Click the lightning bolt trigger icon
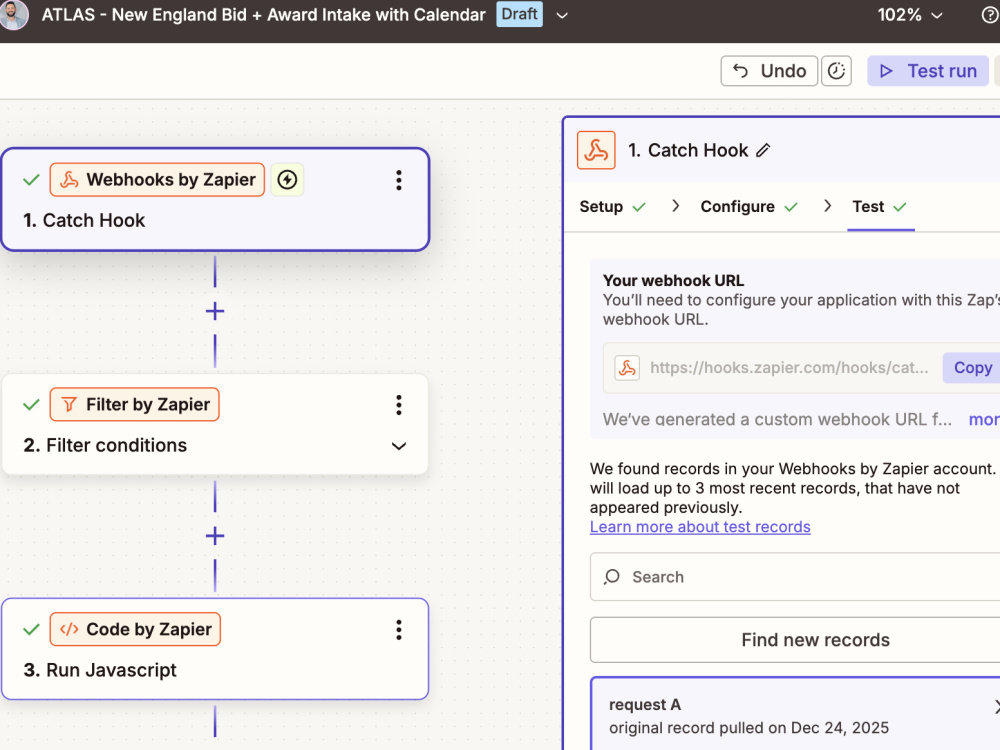1000x750 pixels. [287, 180]
